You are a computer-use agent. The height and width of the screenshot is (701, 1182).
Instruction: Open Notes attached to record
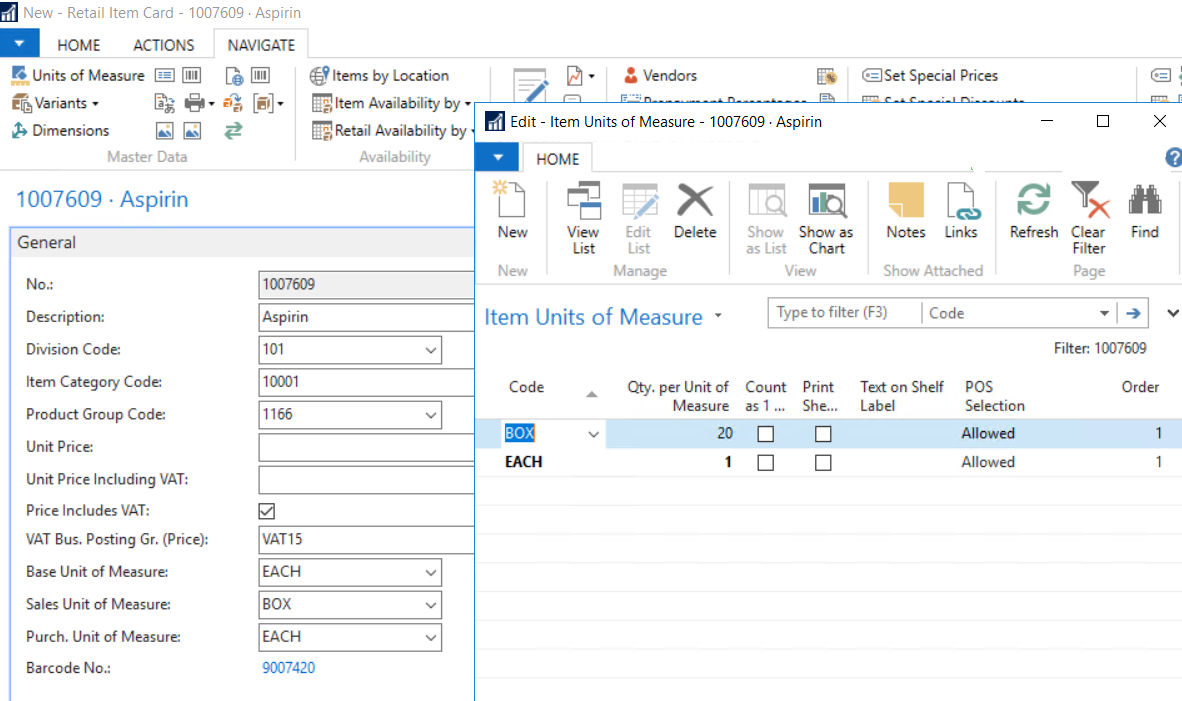tap(905, 210)
